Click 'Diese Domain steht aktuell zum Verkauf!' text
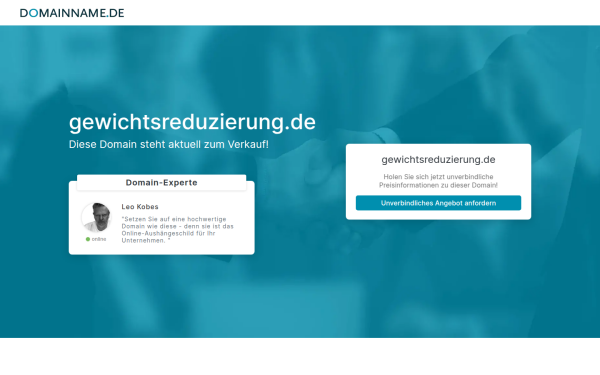The width and height of the screenshot is (600, 375). pyautogui.click(x=169, y=144)
